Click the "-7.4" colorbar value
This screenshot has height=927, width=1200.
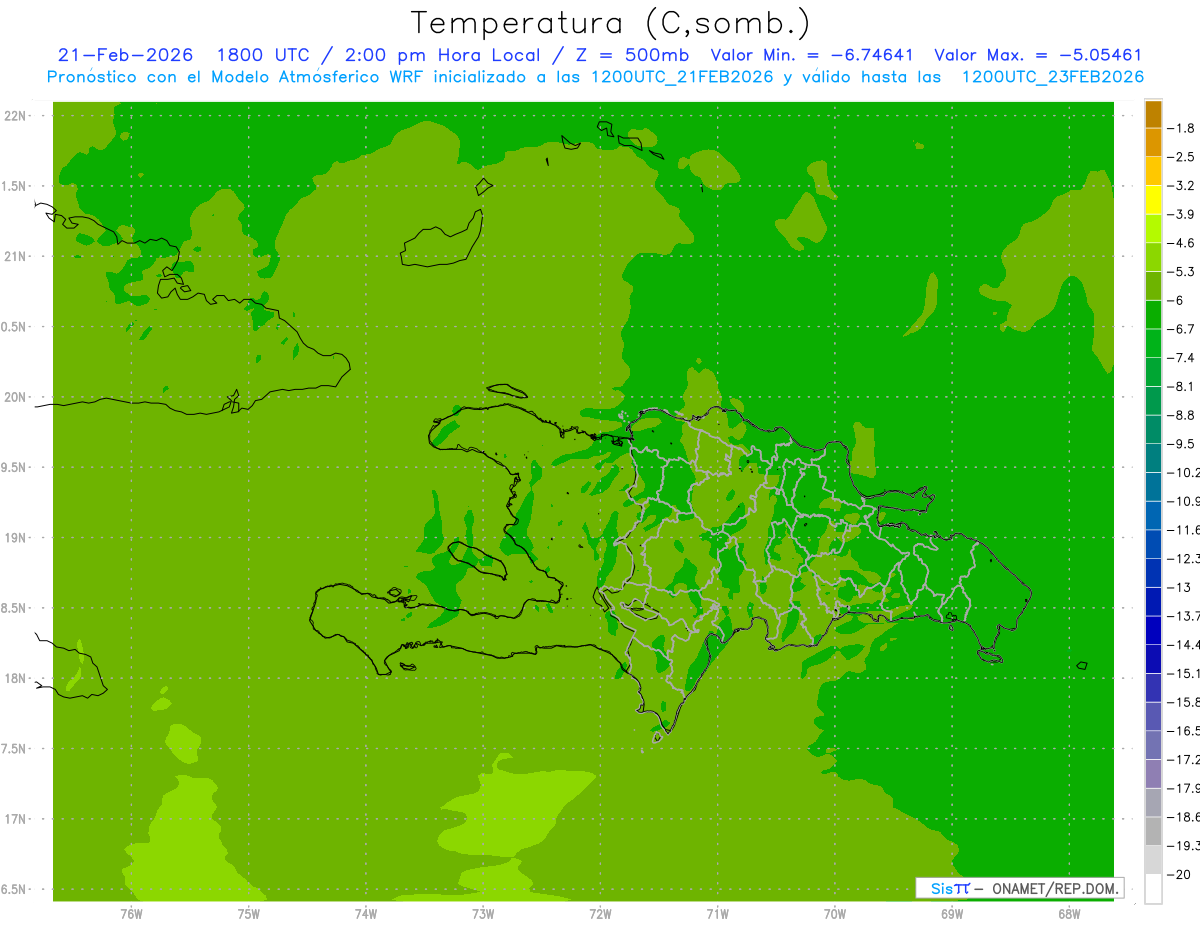coord(1181,358)
